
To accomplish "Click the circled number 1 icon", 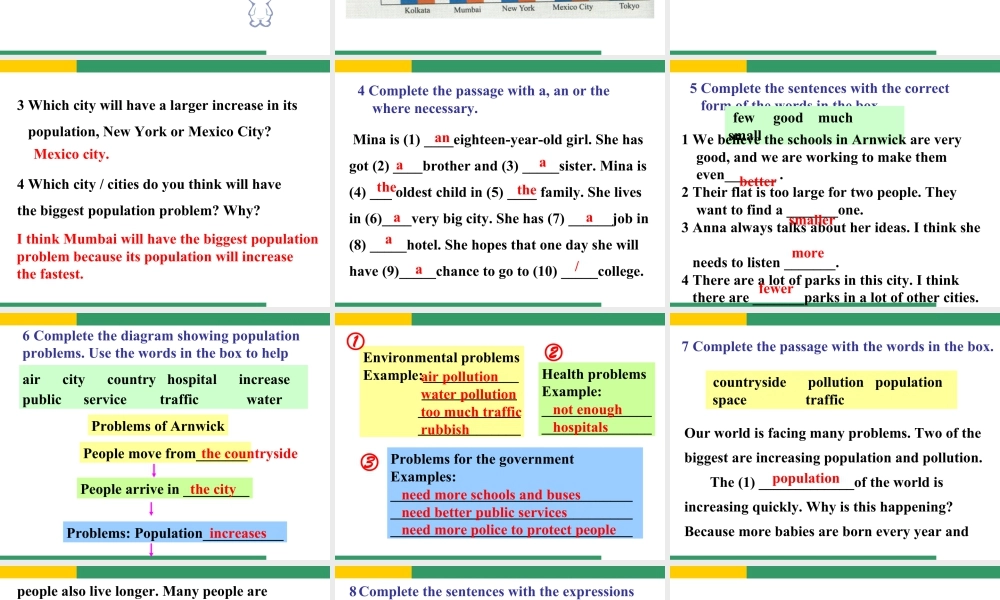I will (353, 341).
